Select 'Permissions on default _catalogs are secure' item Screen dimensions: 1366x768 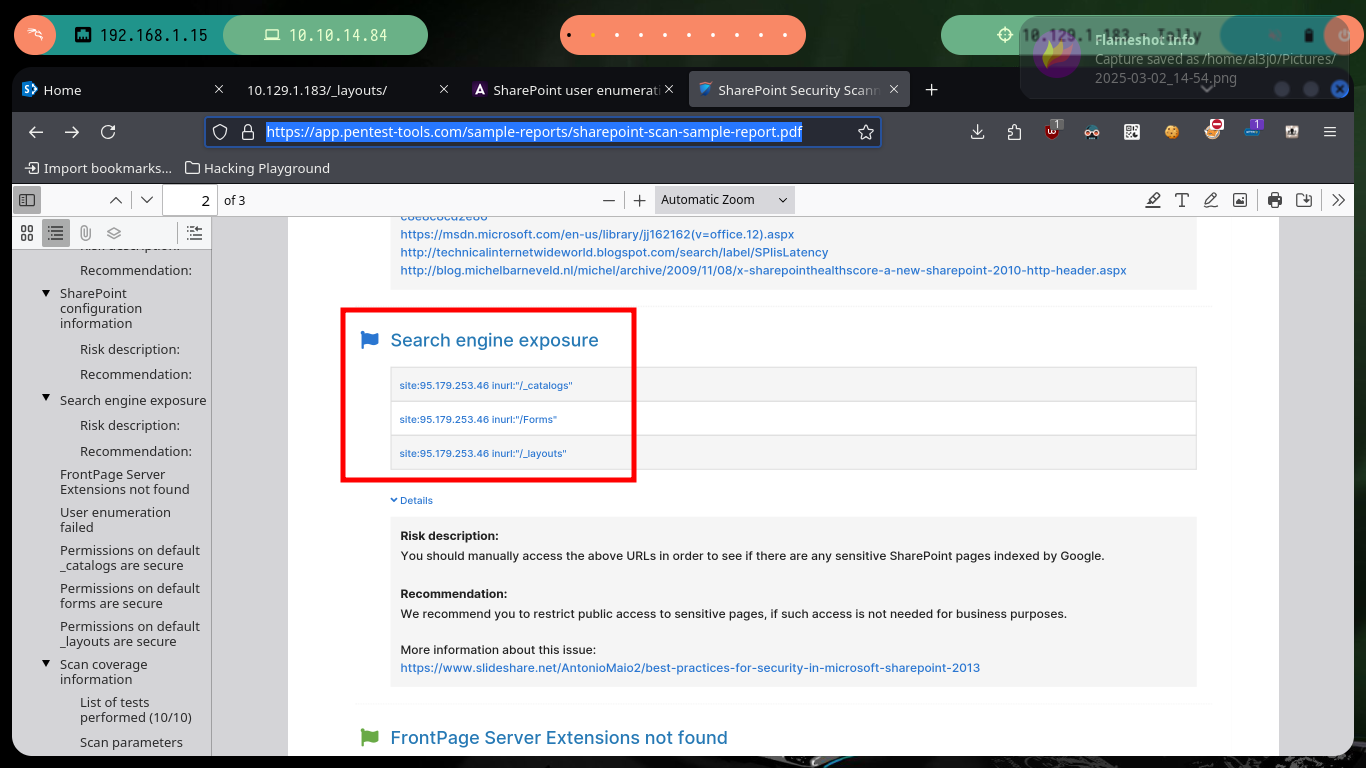[130, 558]
